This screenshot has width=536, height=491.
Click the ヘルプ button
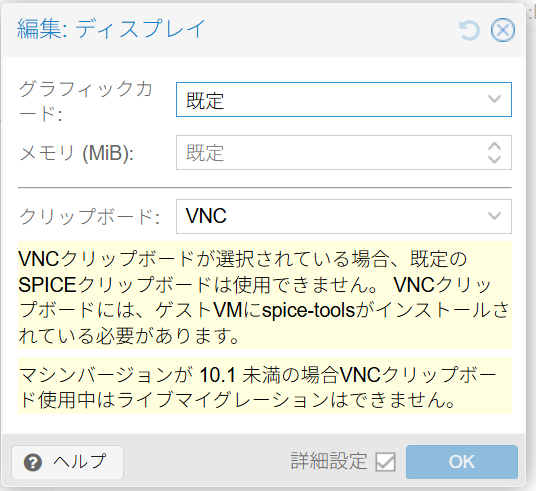[x=67, y=462]
